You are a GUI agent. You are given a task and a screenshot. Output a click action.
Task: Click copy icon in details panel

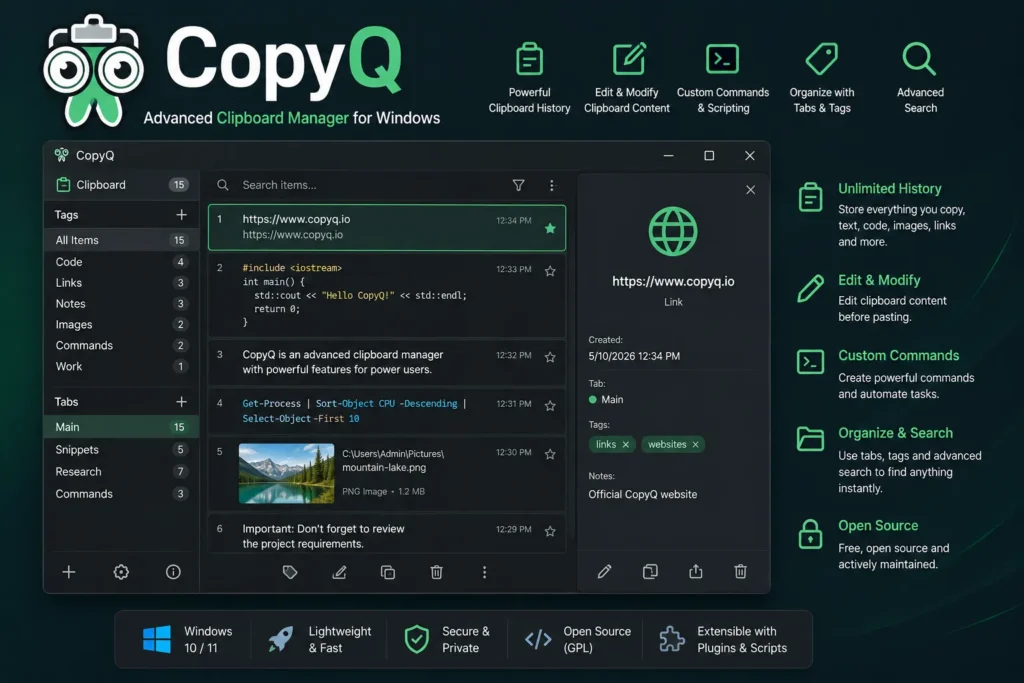pyautogui.click(x=650, y=572)
